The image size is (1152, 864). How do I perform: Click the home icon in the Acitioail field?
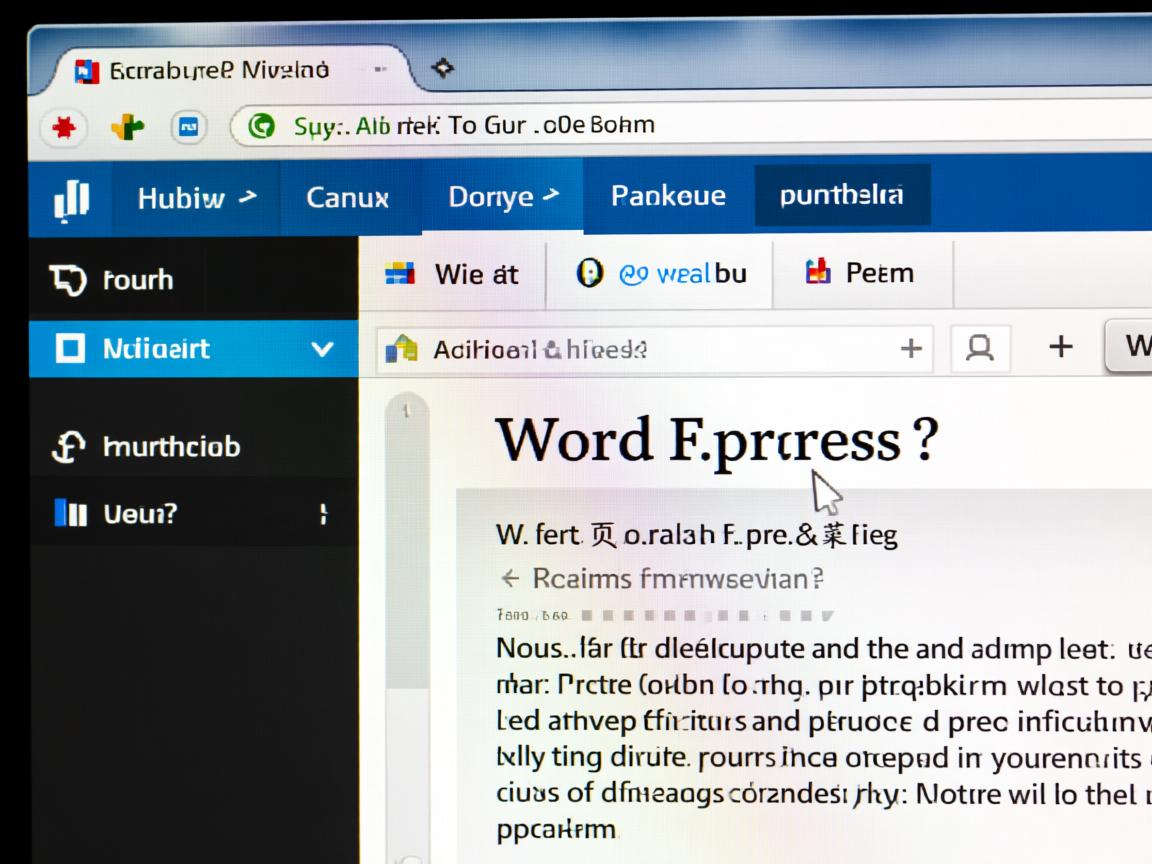click(x=404, y=349)
